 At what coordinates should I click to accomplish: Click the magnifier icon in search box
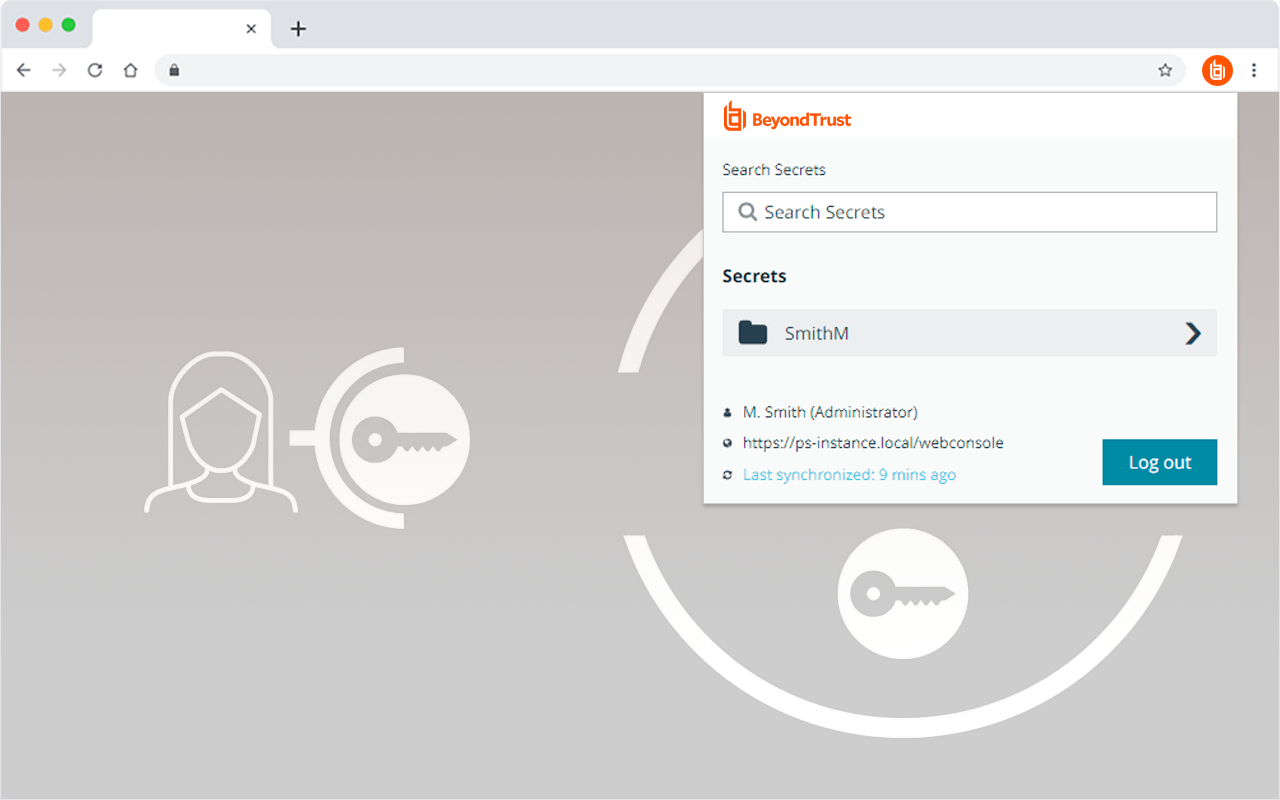point(747,212)
